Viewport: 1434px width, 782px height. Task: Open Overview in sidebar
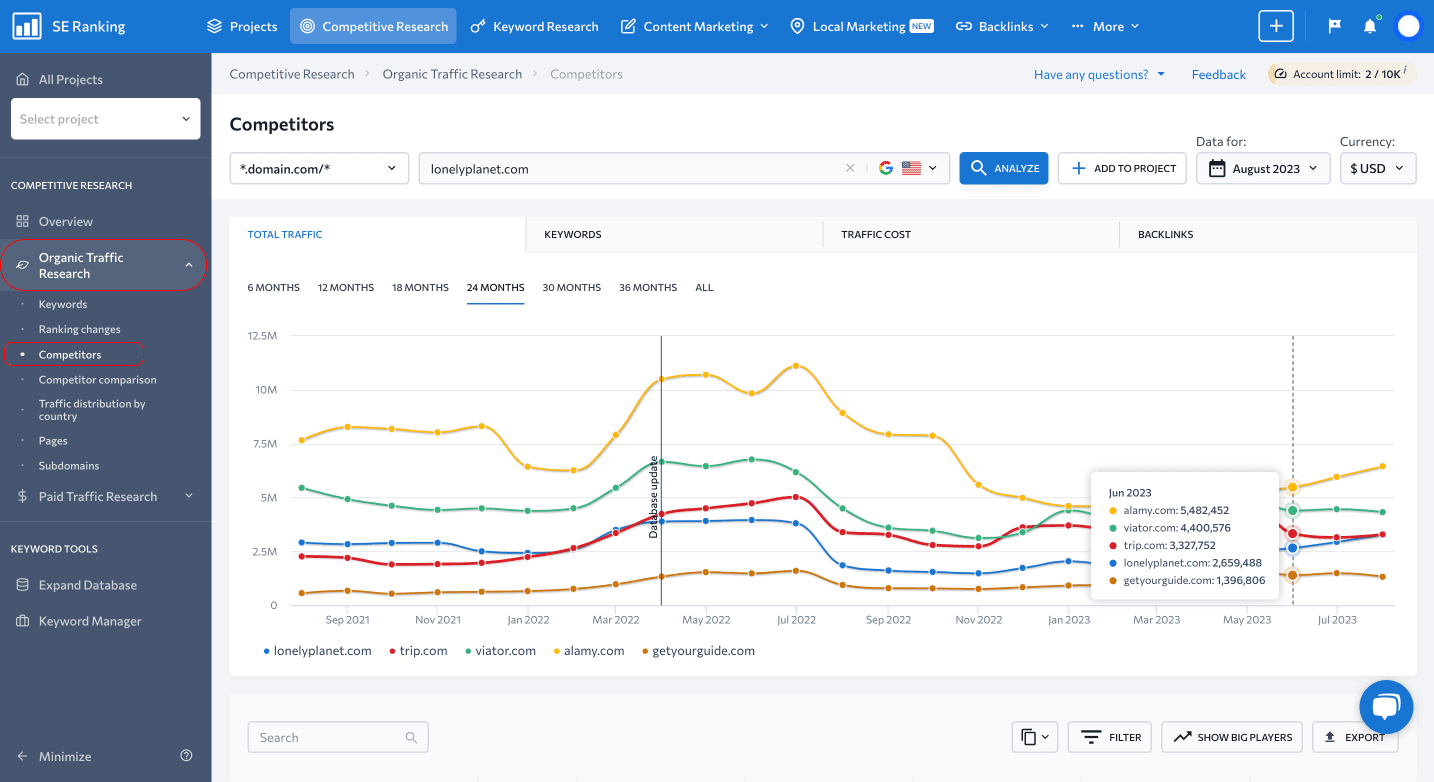coord(55,221)
